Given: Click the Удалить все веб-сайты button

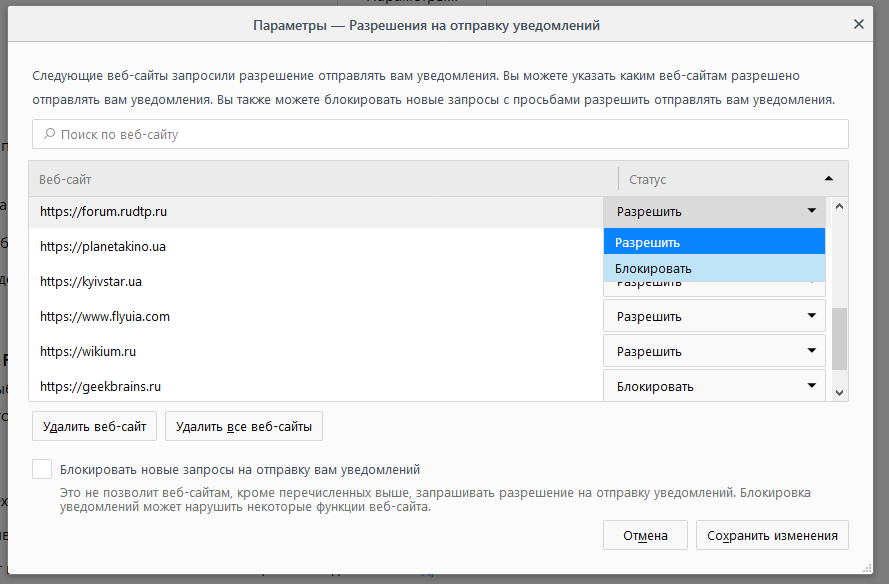Looking at the screenshot, I should (244, 426).
